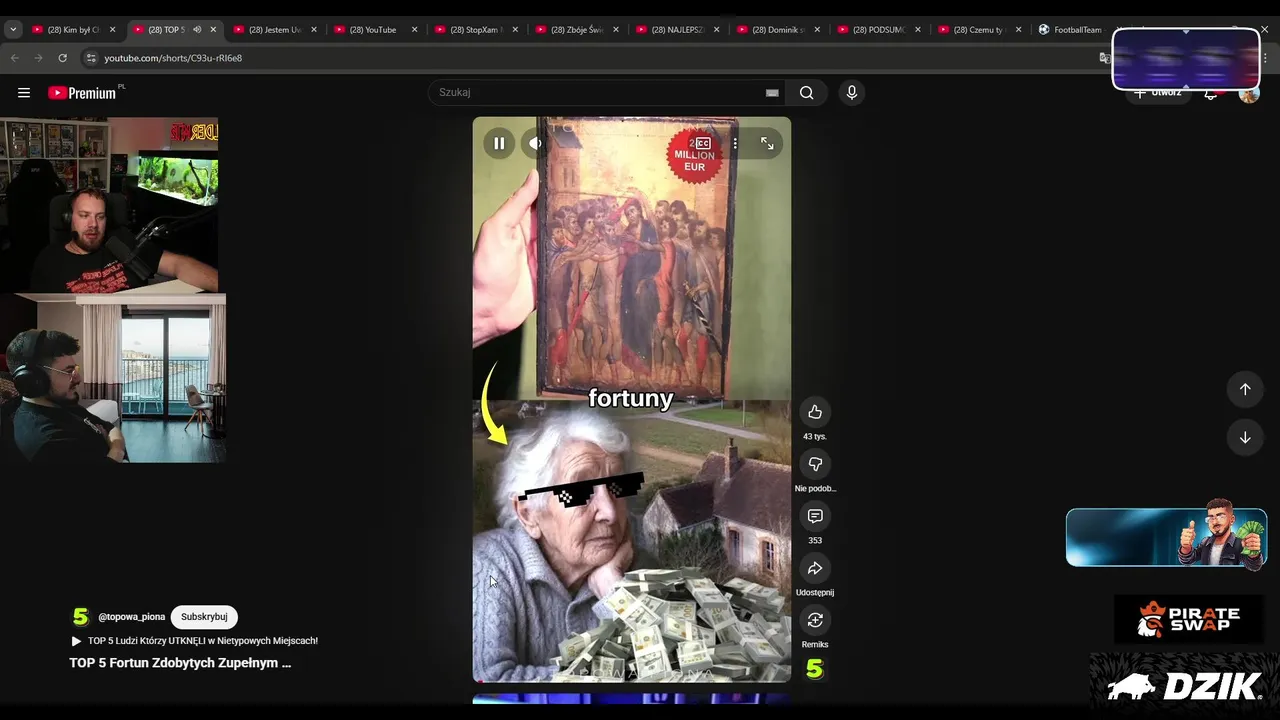Open topowa_piona channel avatar
This screenshot has width=1280, height=720.
(x=80, y=617)
